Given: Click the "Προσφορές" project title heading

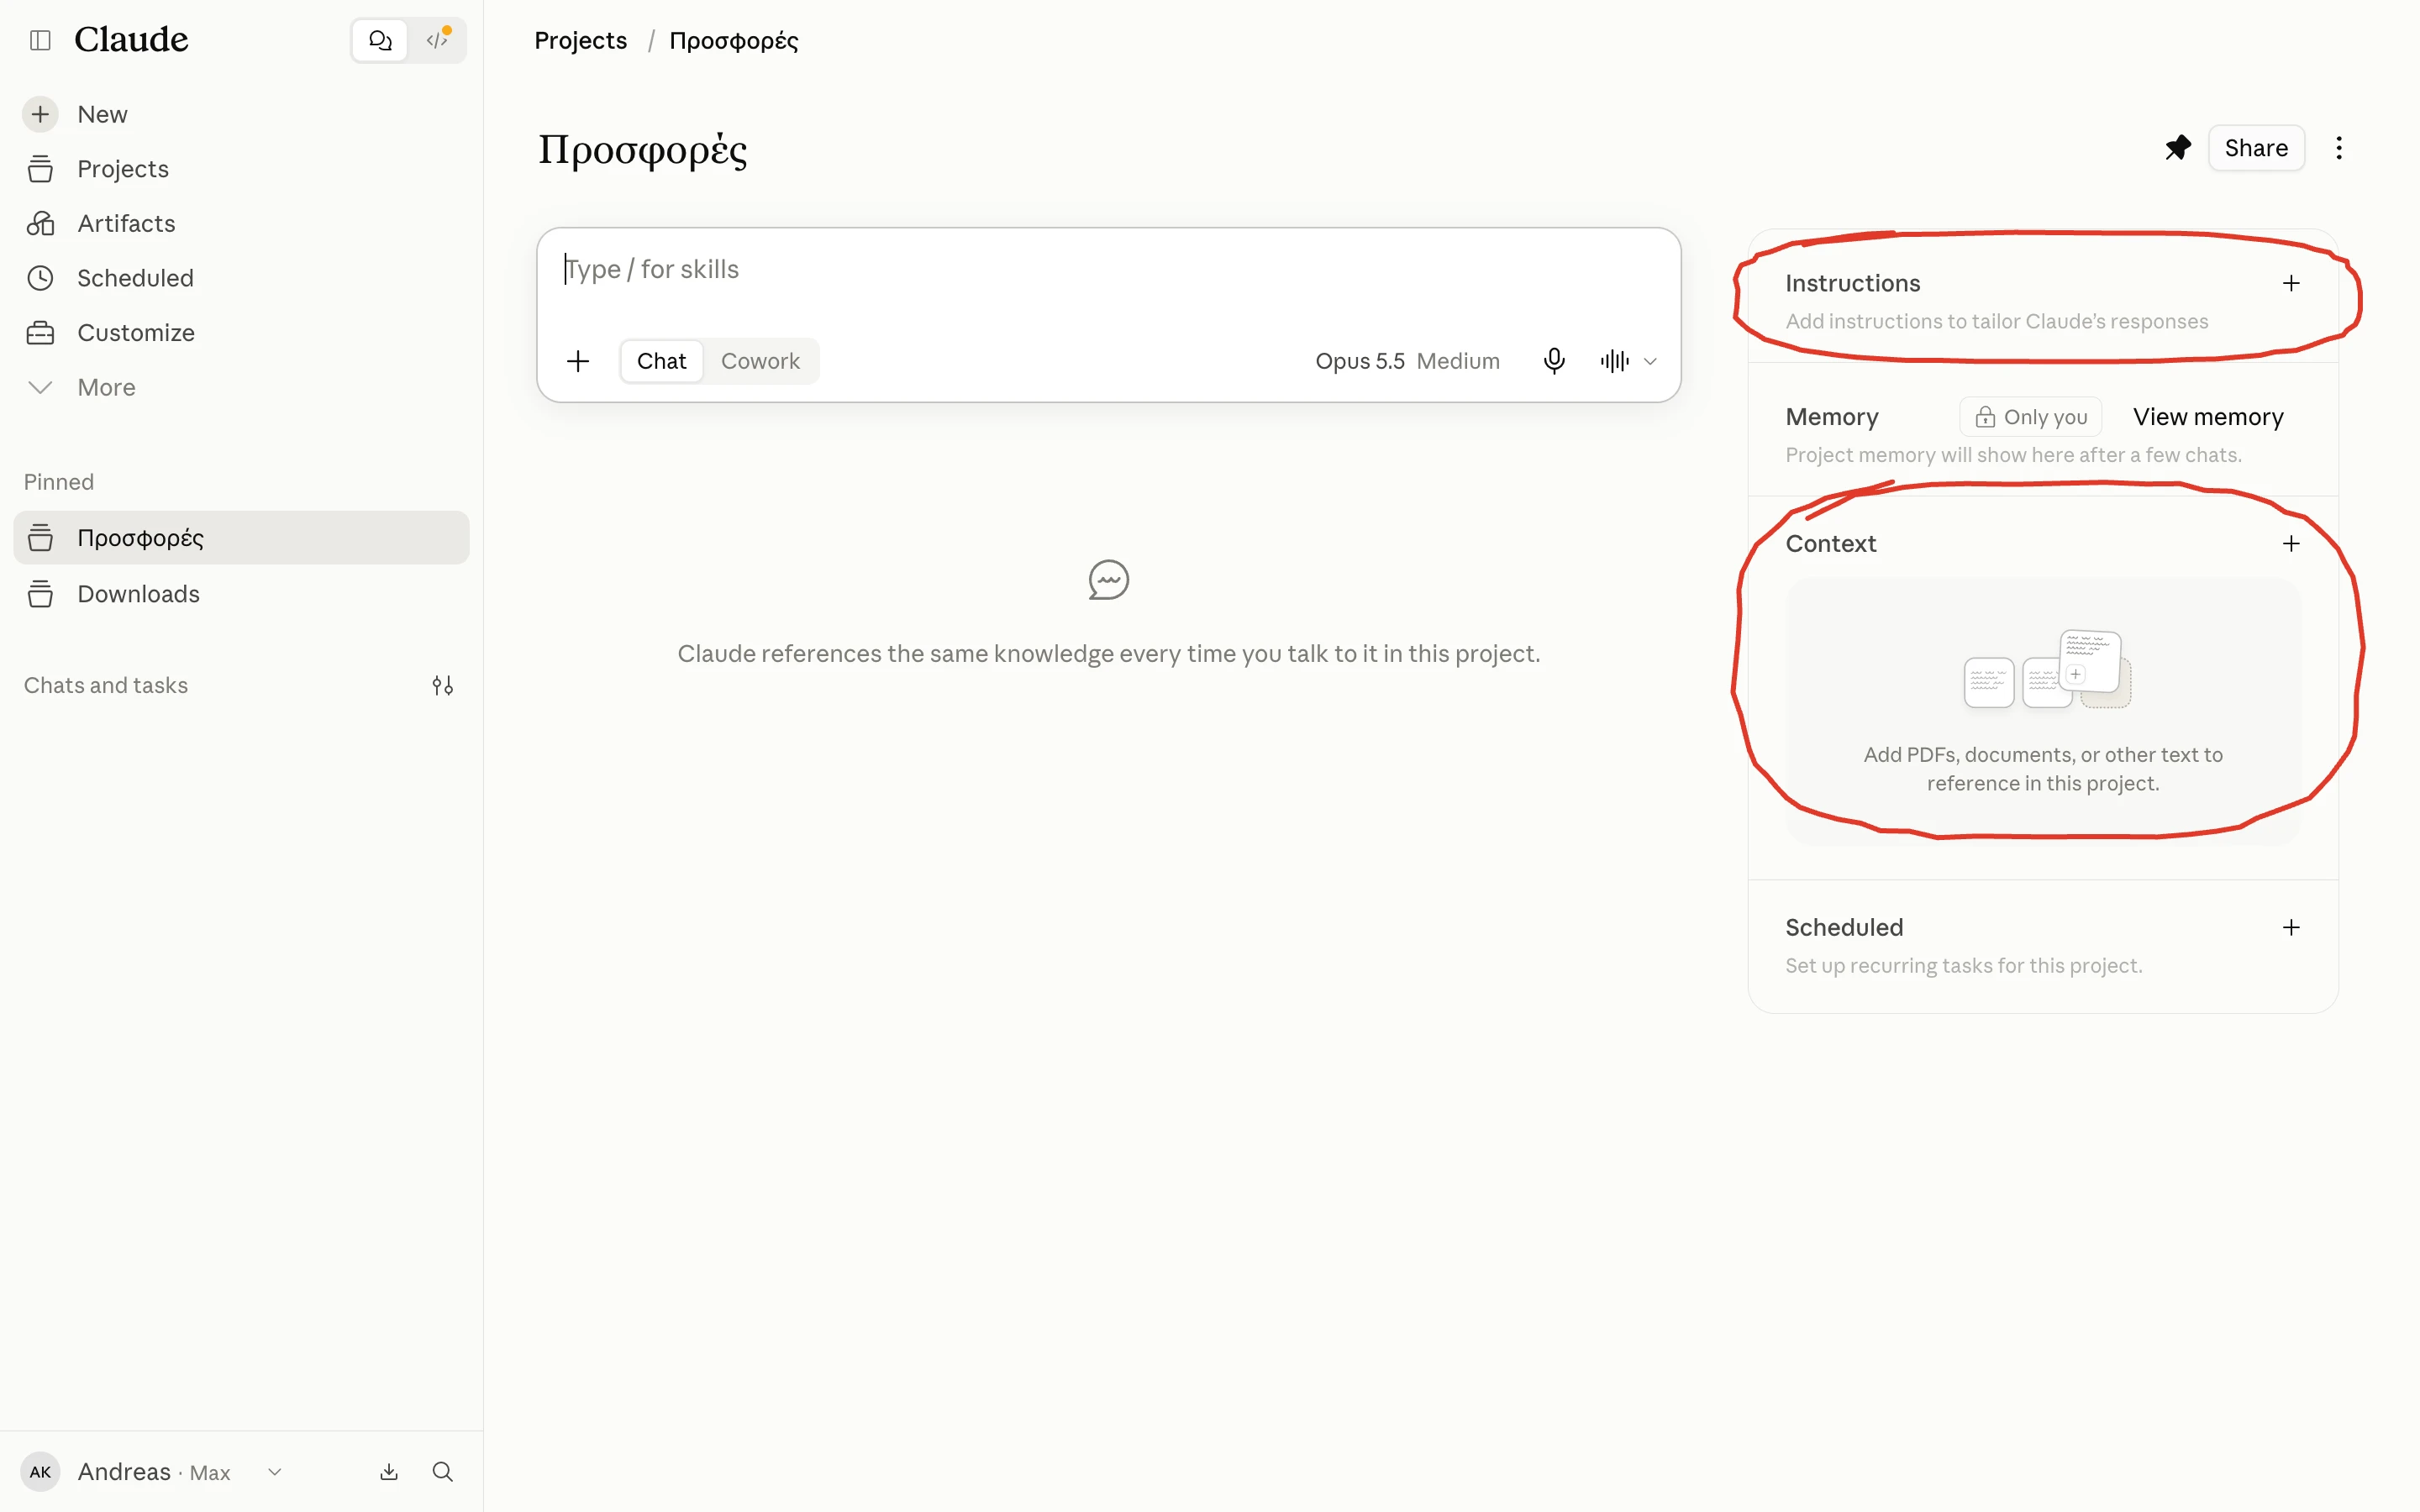Looking at the screenshot, I should (642, 150).
